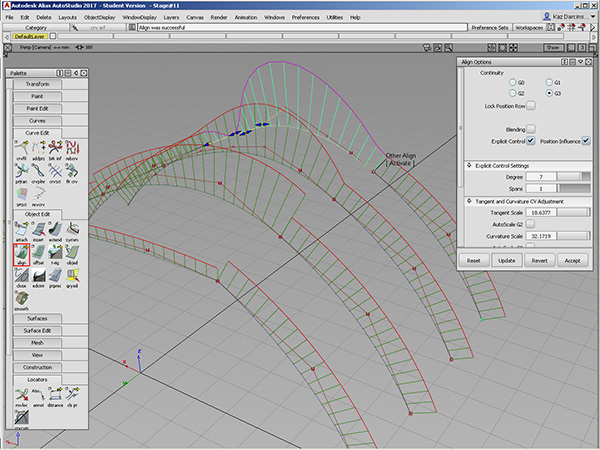Select the qryed query edit tool

point(72,277)
